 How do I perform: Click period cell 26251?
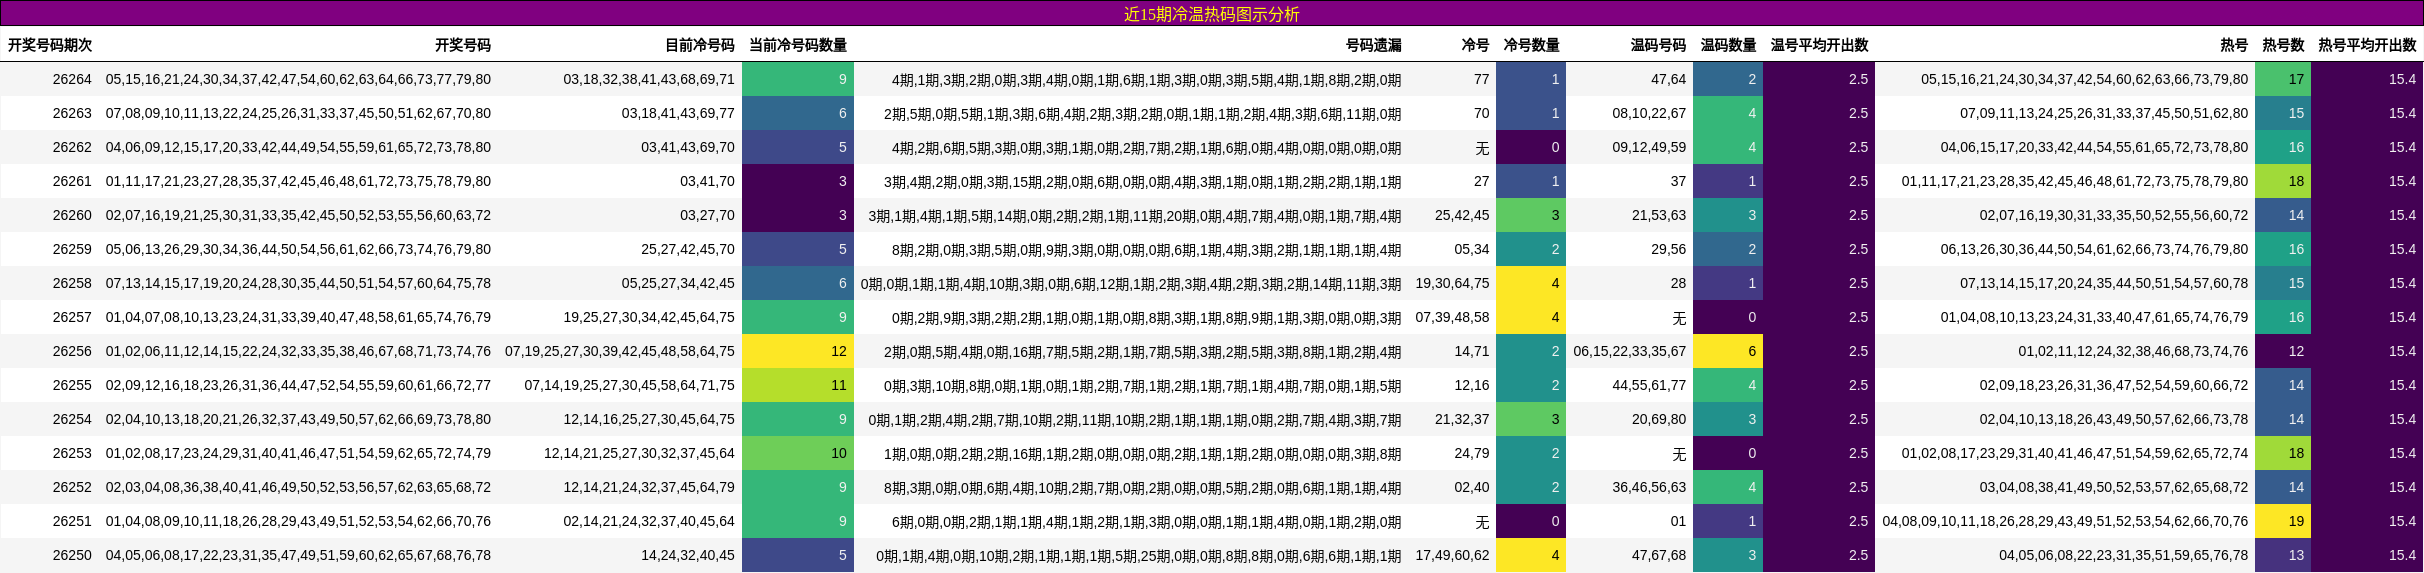coord(72,521)
